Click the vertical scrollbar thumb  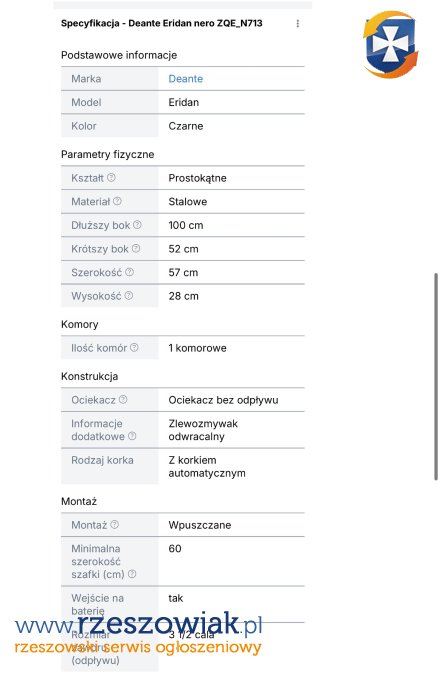click(436, 377)
